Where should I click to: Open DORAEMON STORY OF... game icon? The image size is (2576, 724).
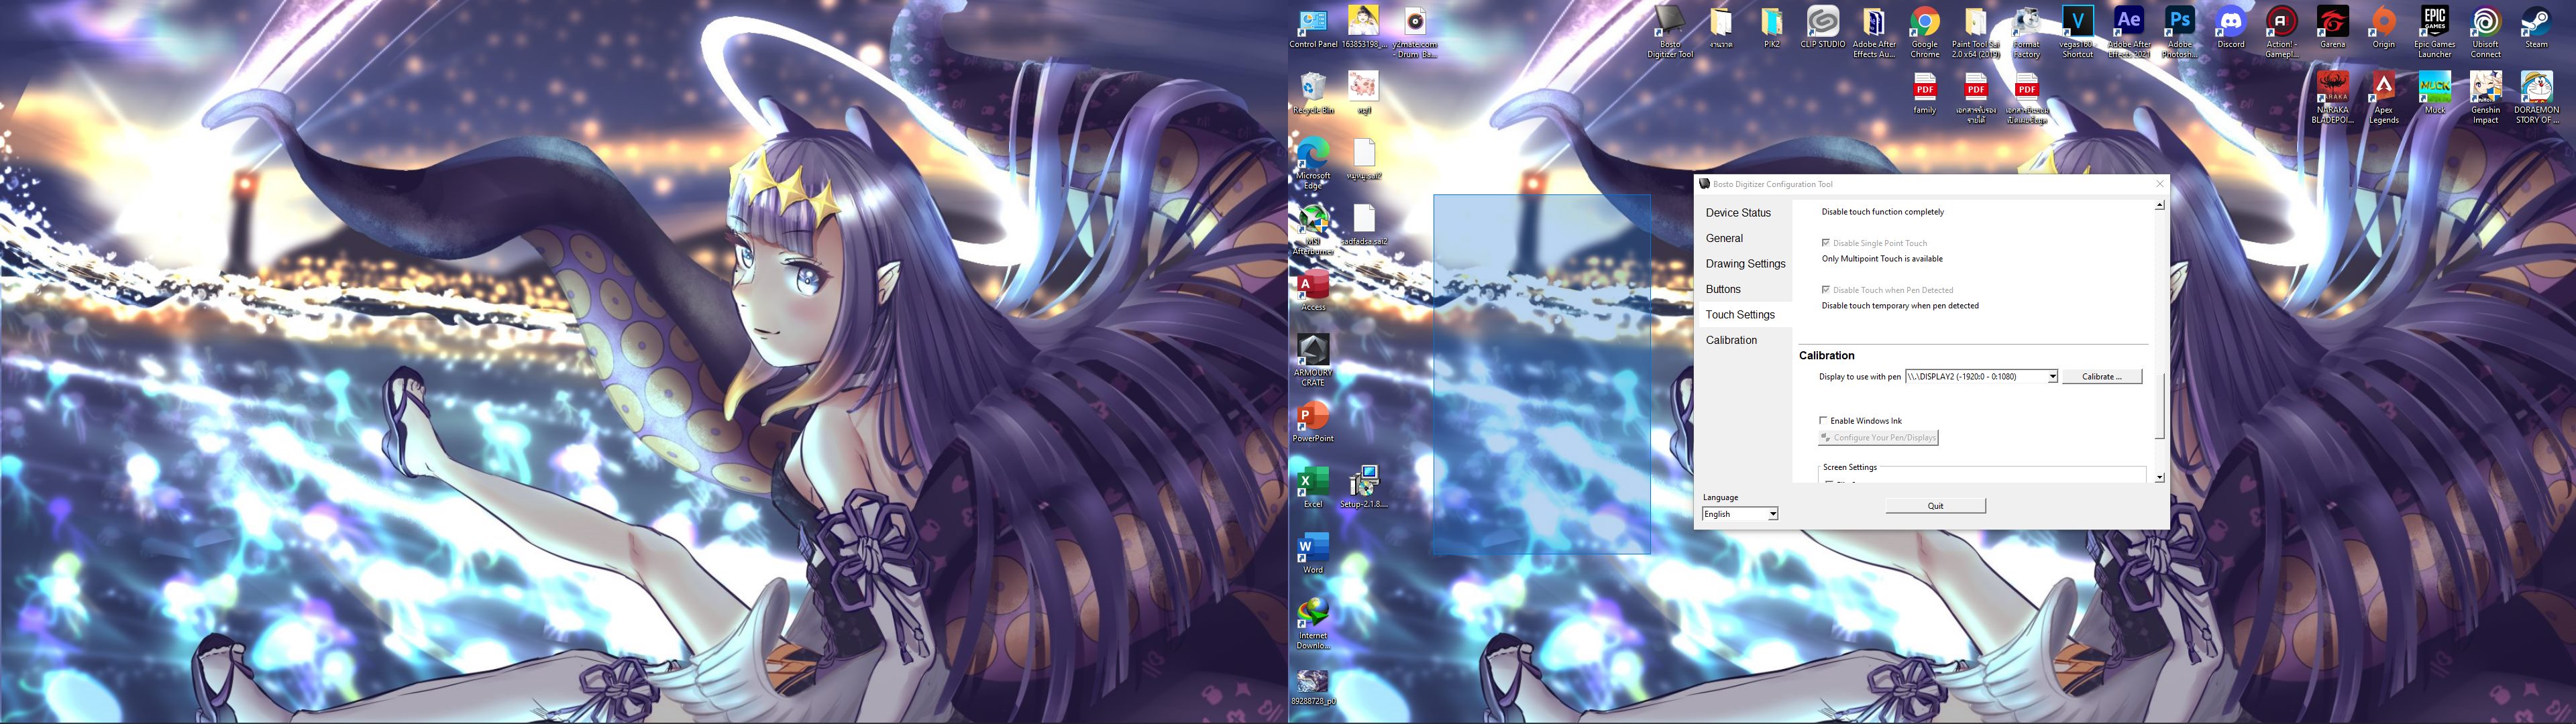coord(2537,97)
